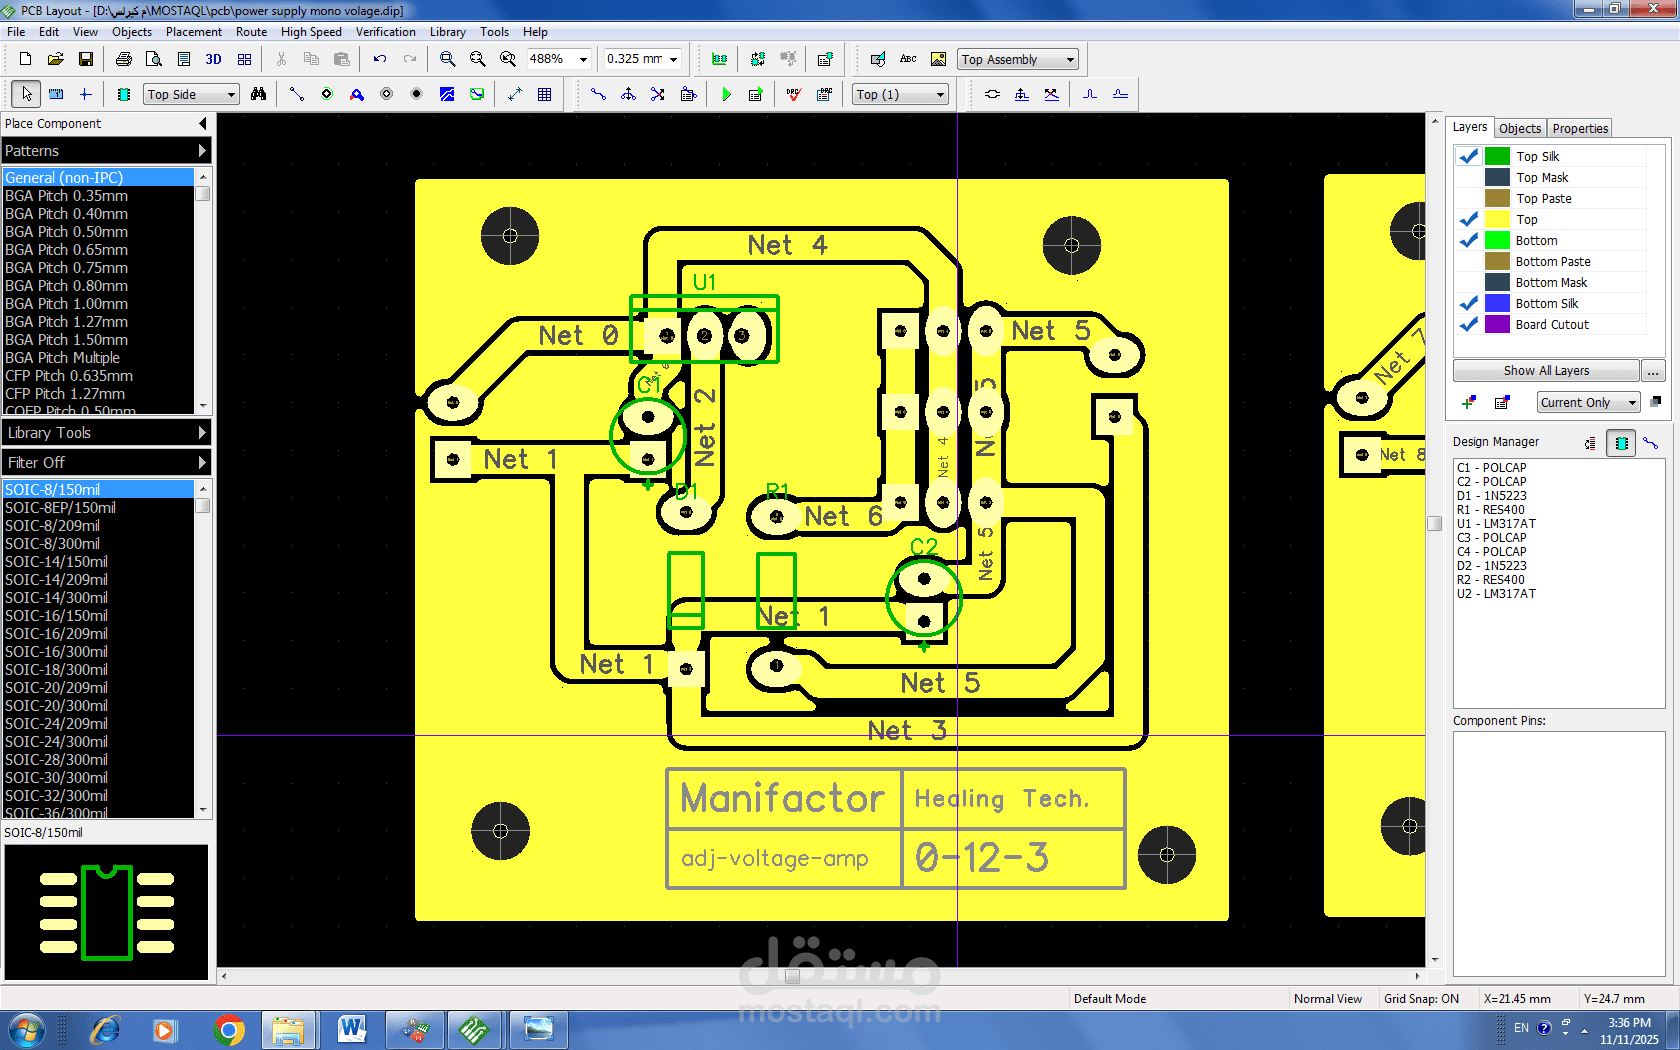This screenshot has height=1050, width=1680.
Task: Enable Bottom Mask layer visibility
Action: (x=1469, y=282)
